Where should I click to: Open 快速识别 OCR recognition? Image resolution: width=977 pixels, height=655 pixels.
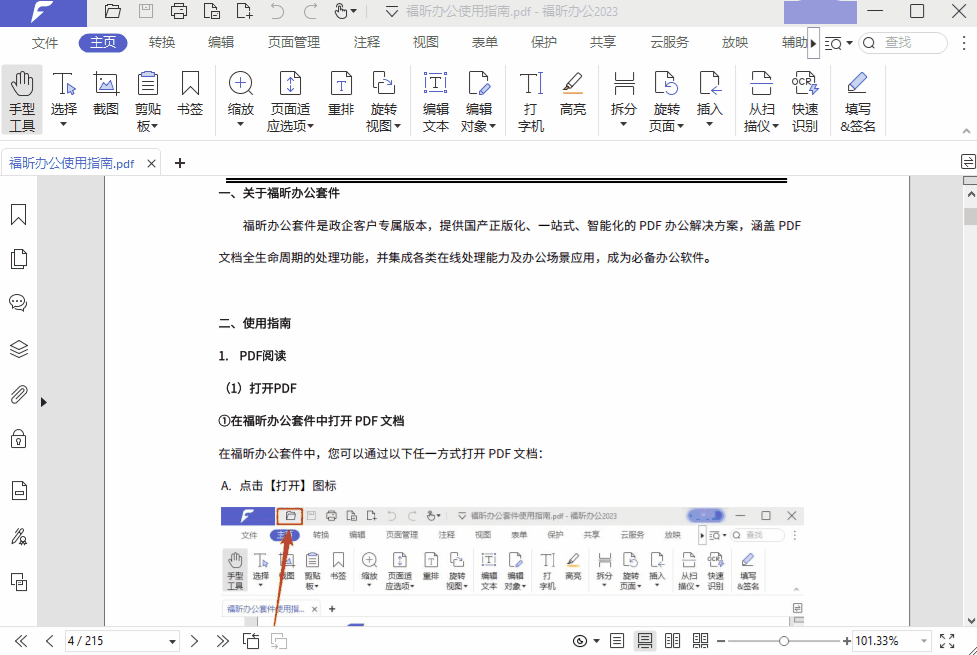tap(805, 97)
